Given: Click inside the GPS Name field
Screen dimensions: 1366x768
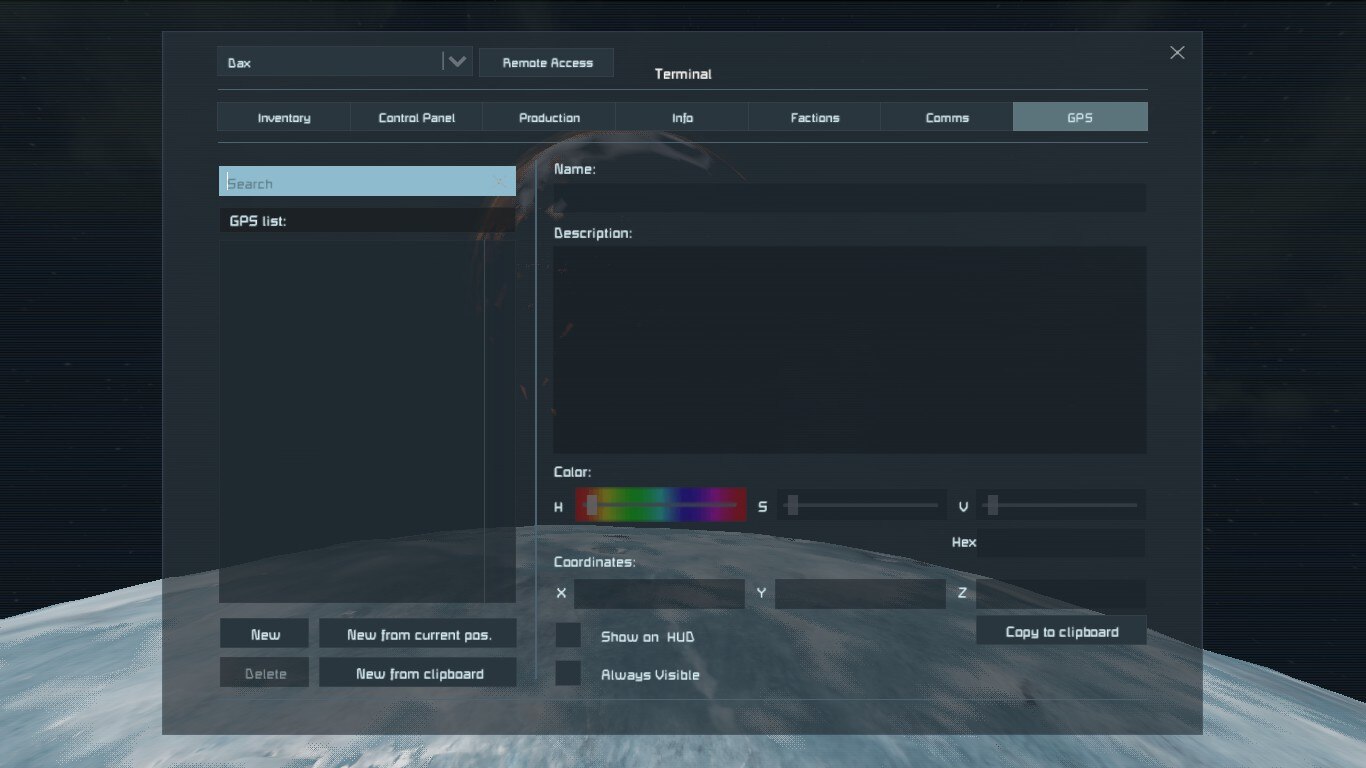Looking at the screenshot, I should (849, 198).
